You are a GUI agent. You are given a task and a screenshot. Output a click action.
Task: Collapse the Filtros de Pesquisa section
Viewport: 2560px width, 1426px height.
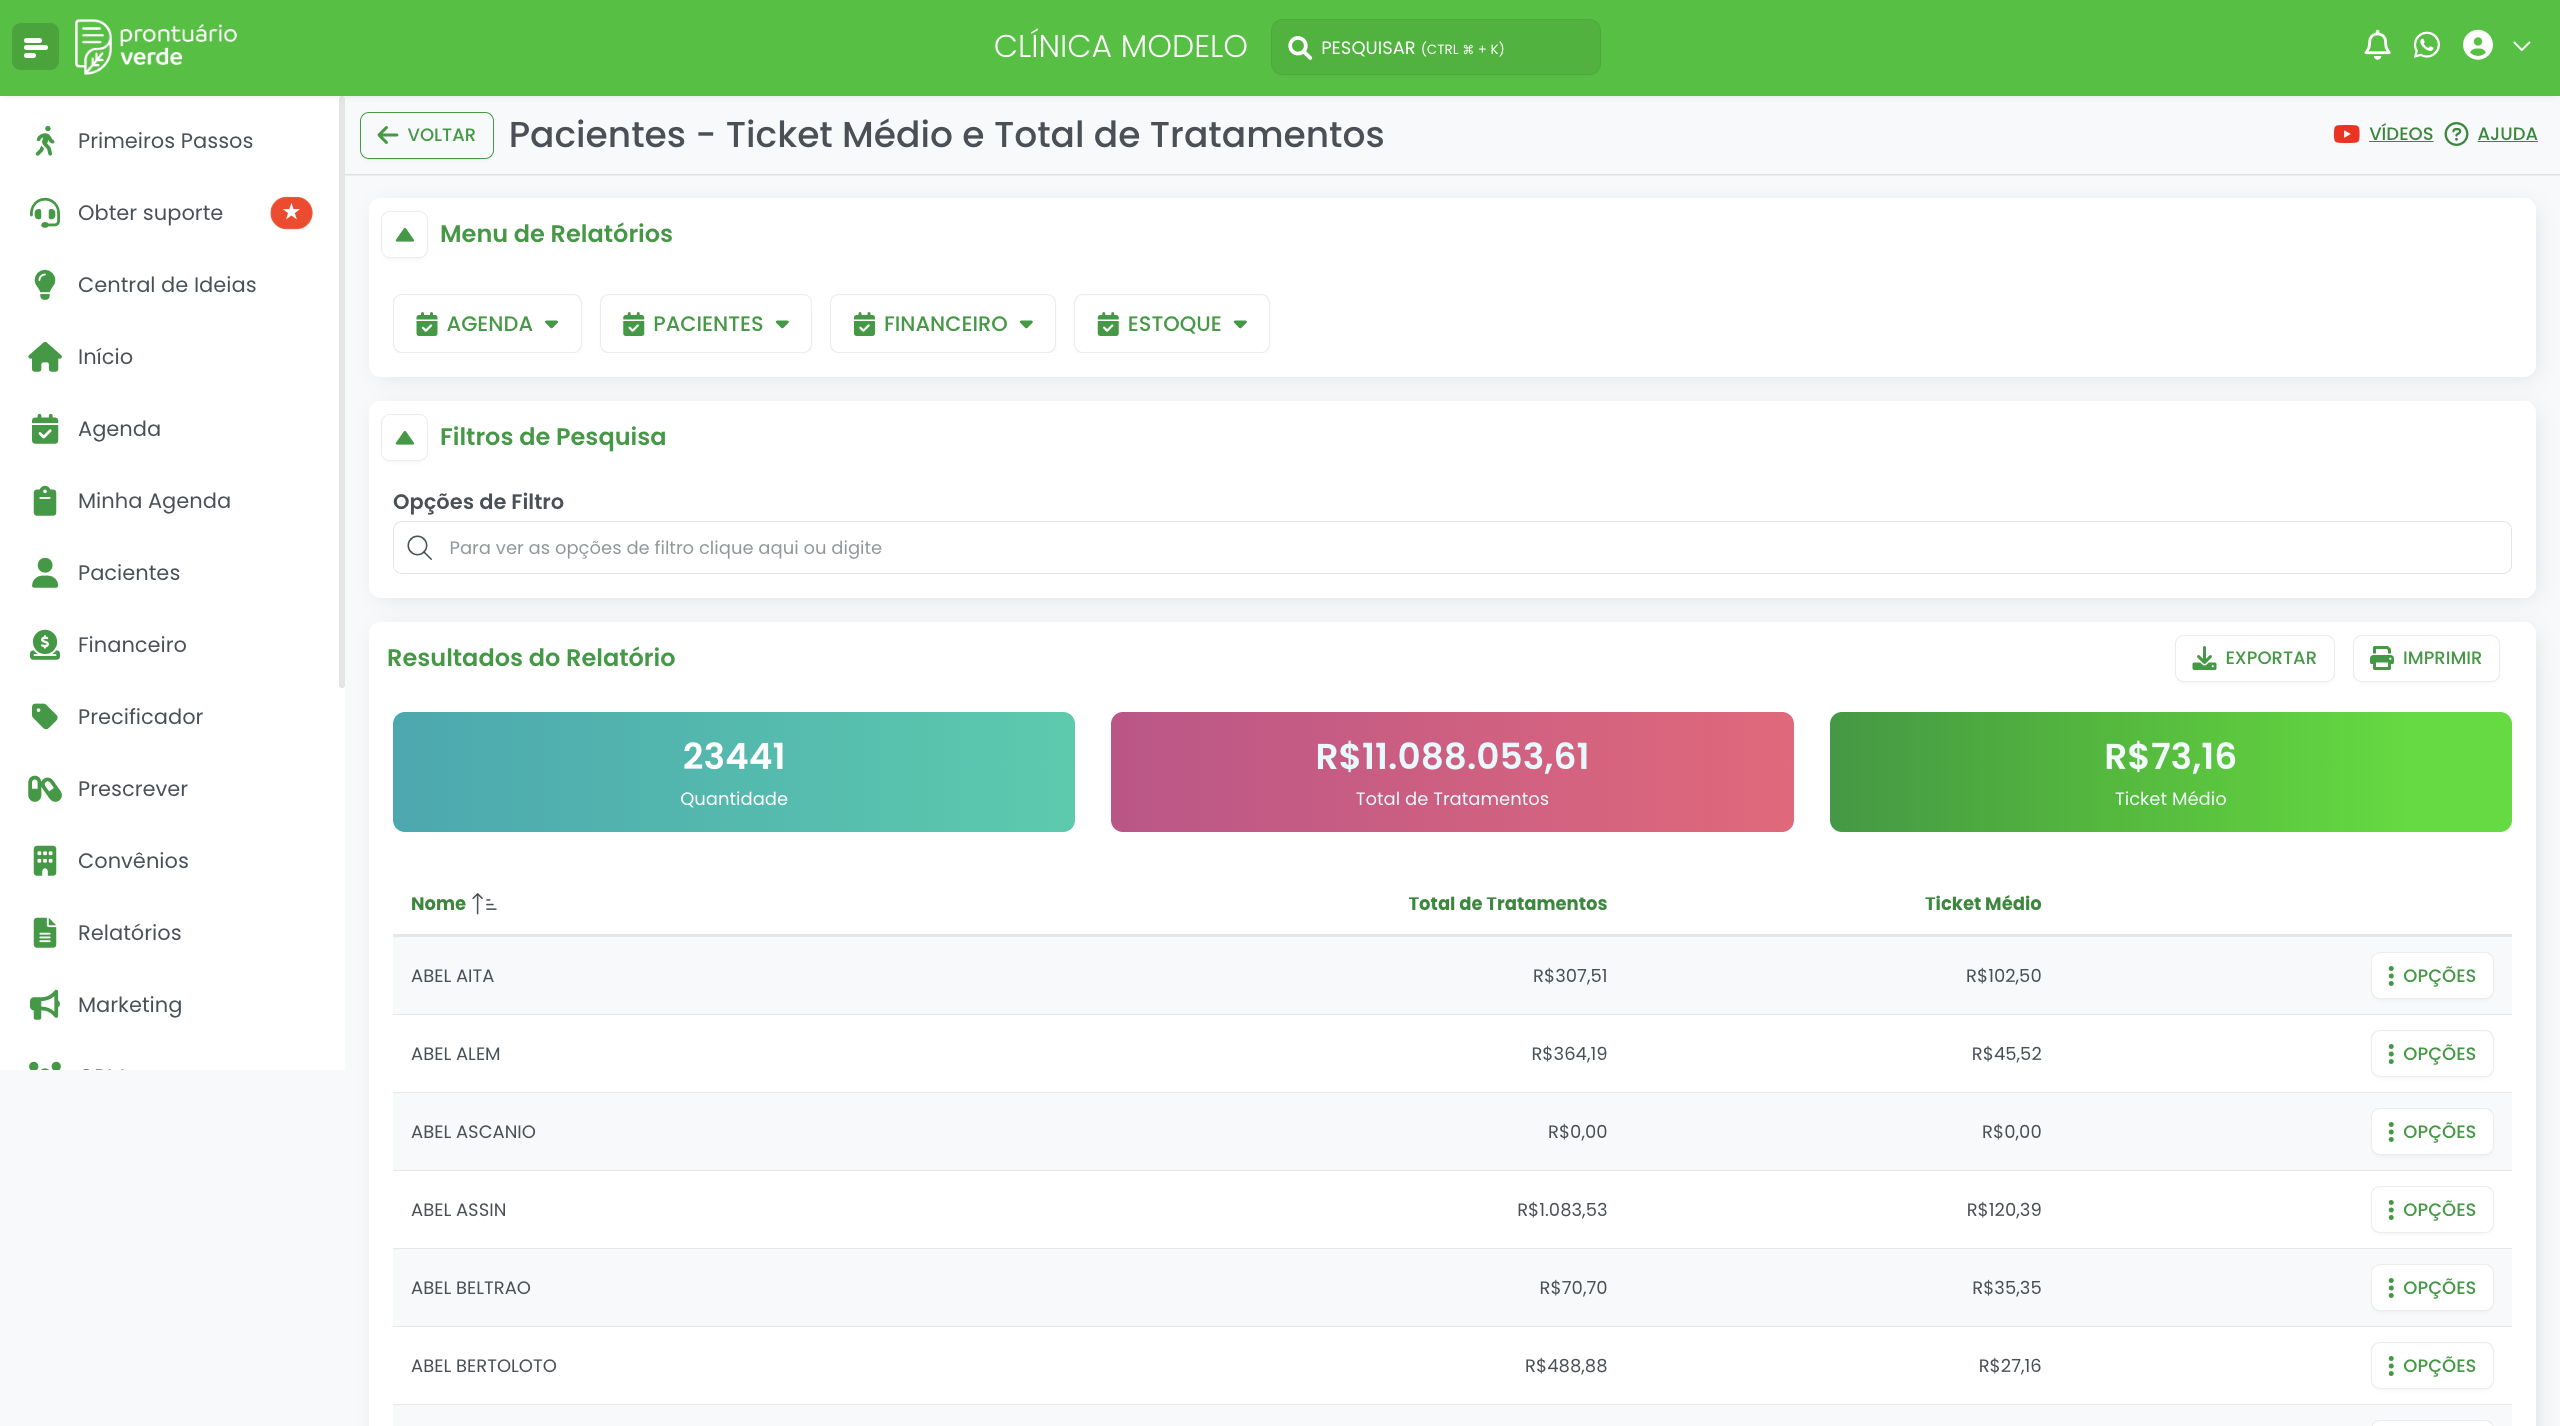coord(405,438)
